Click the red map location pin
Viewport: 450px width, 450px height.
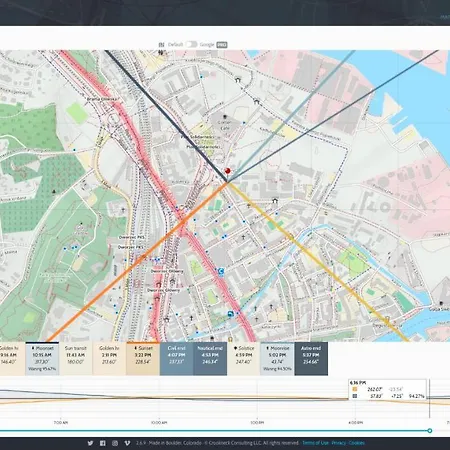pyautogui.click(x=228, y=171)
